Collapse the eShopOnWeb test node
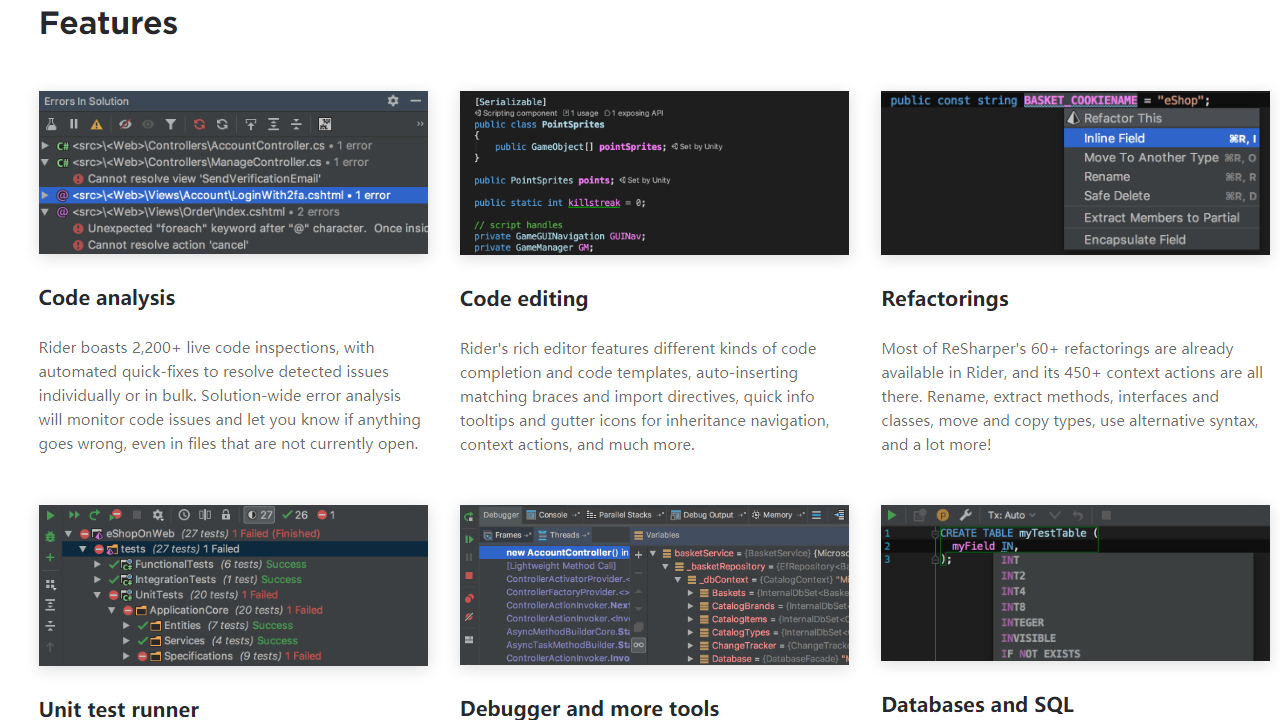 (68, 534)
